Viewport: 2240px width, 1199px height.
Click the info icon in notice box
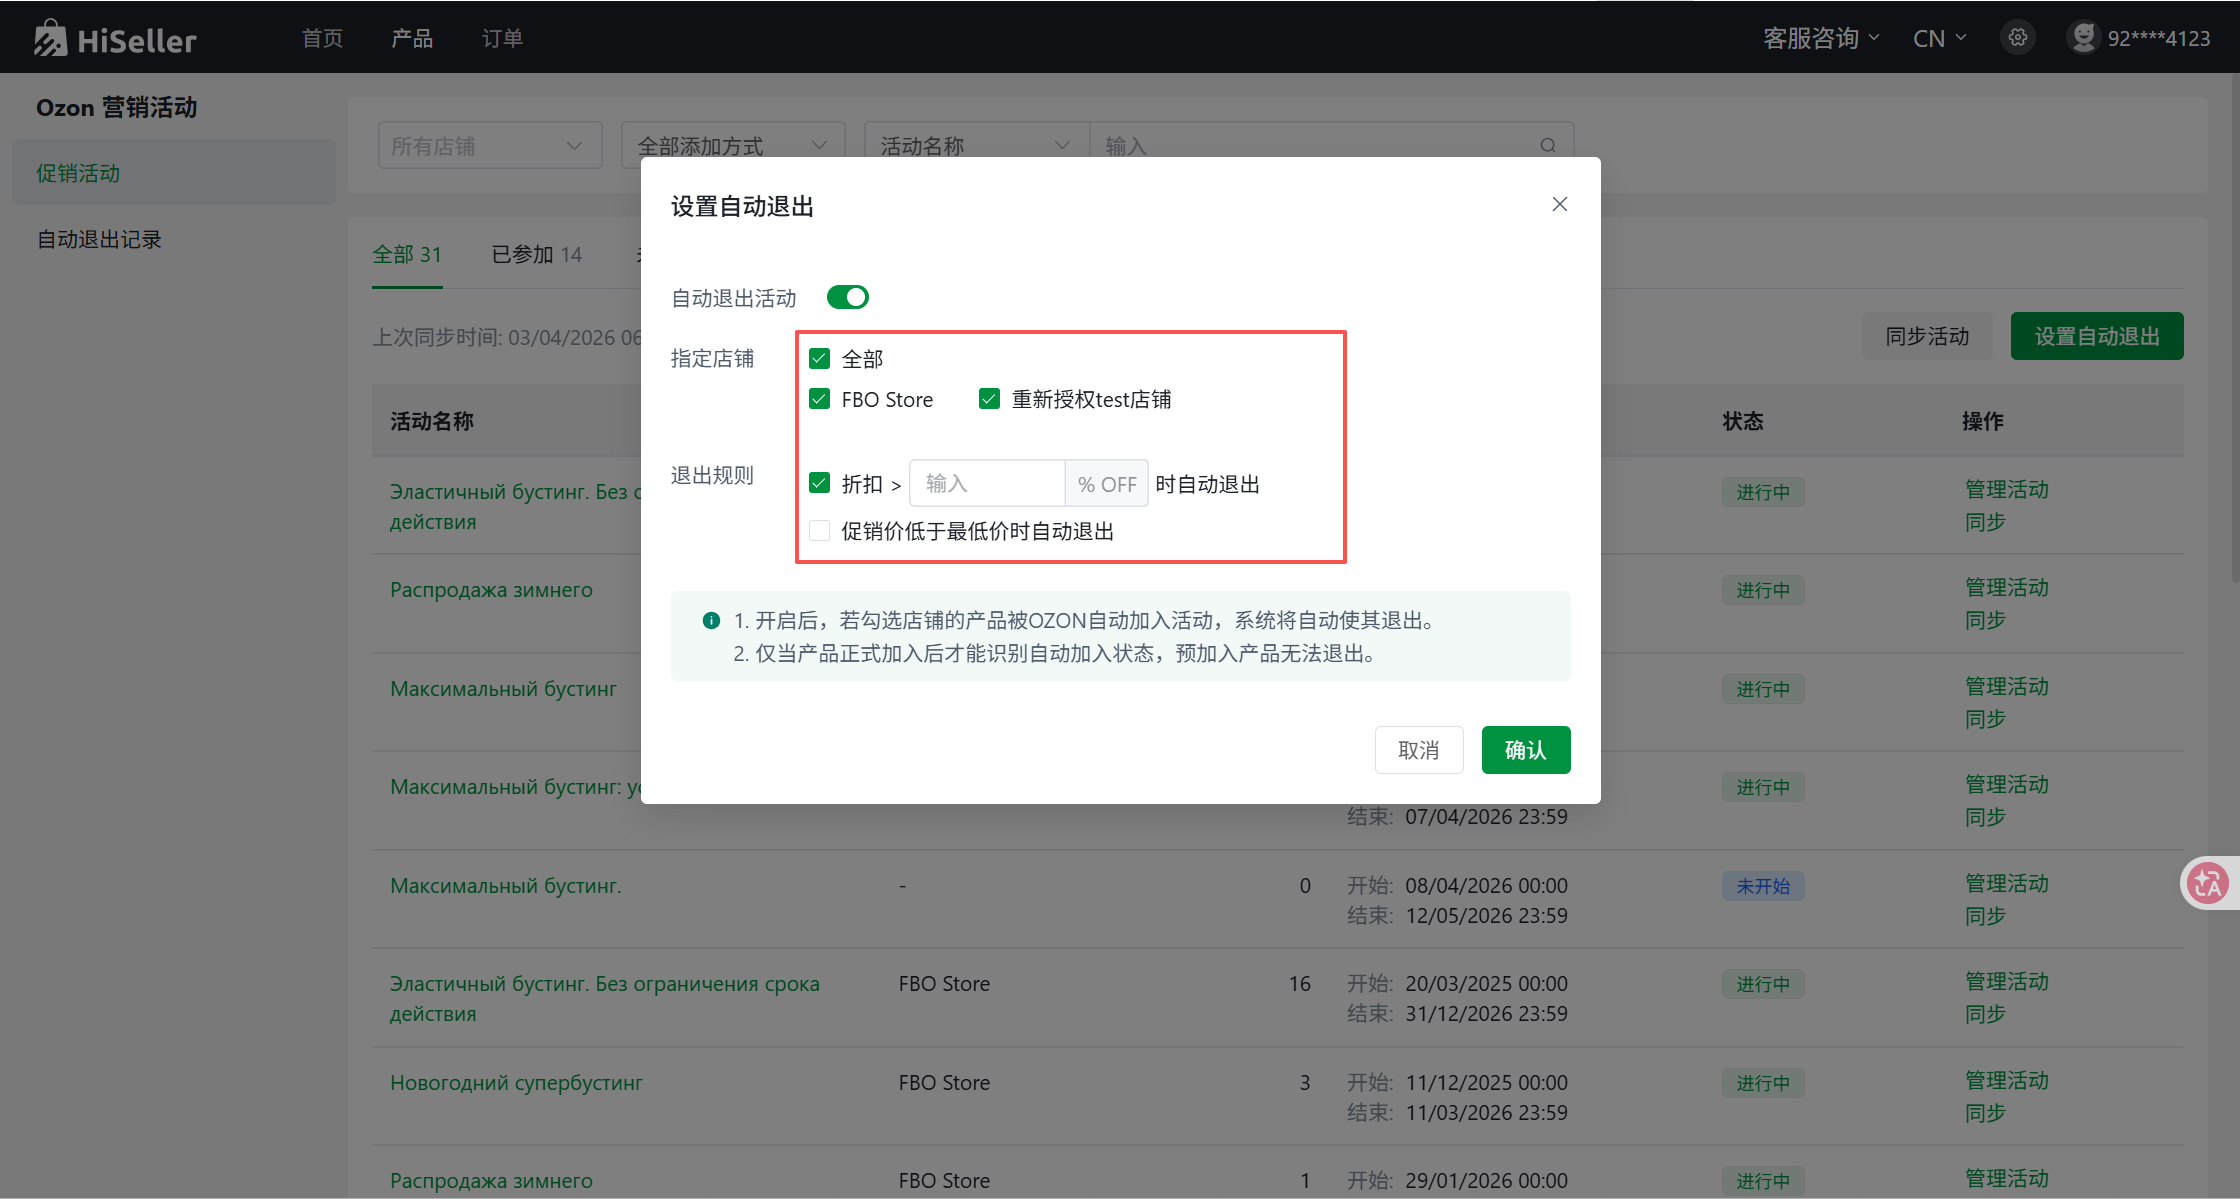711,620
